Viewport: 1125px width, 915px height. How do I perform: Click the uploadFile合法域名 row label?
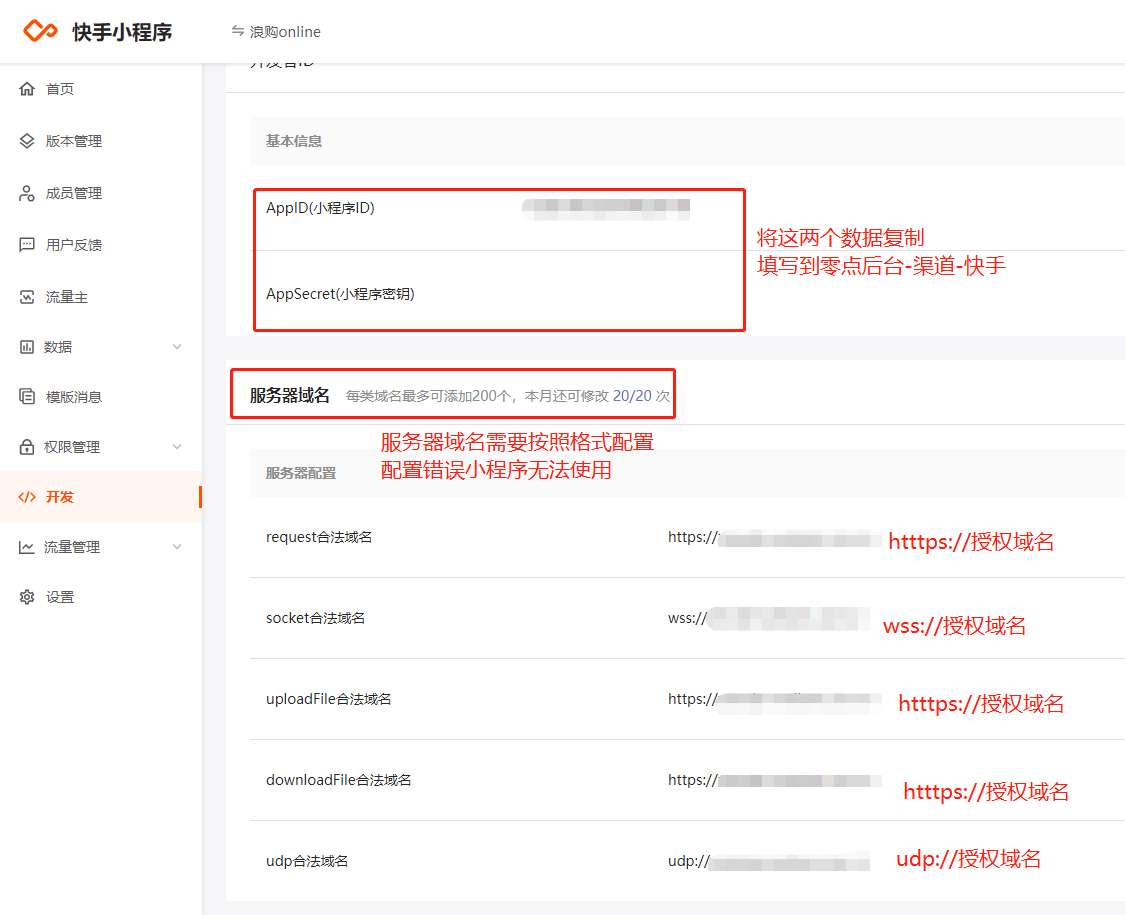329,699
